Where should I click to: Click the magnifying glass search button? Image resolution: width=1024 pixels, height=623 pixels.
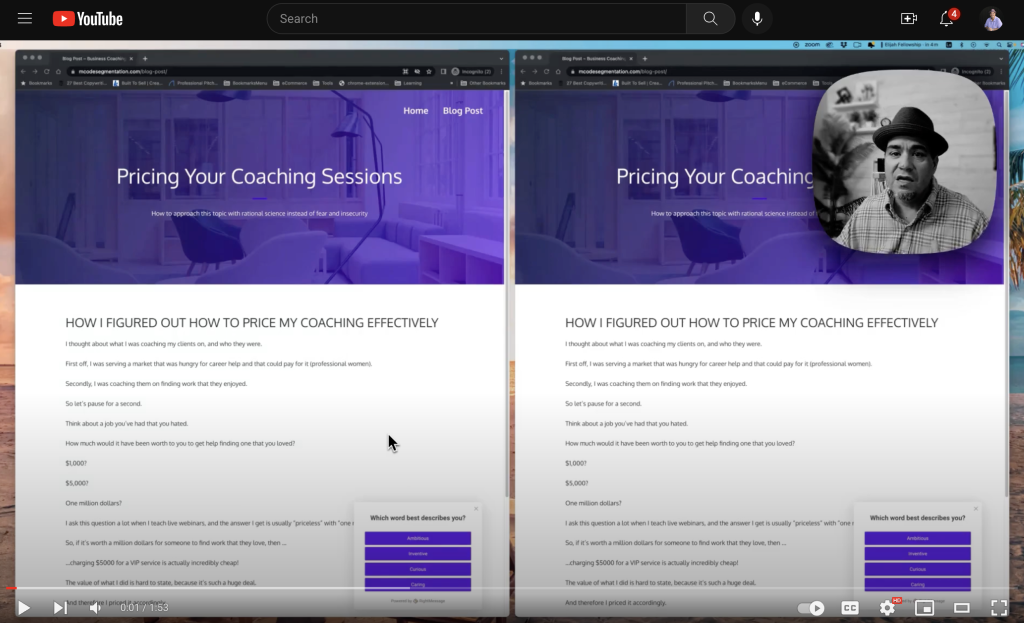[710, 19]
